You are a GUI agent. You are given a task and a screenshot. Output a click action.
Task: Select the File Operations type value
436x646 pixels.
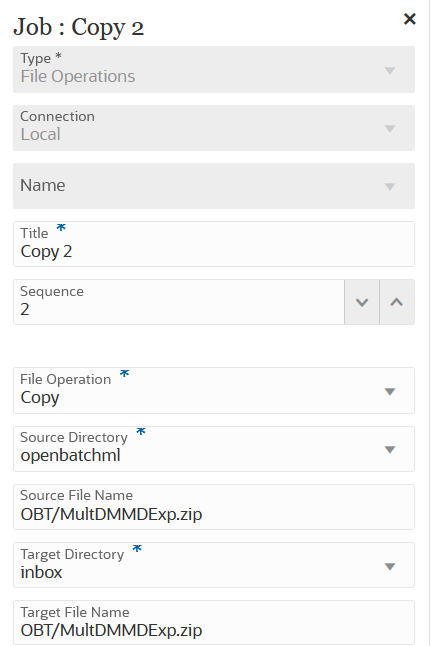[x=78, y=77]
